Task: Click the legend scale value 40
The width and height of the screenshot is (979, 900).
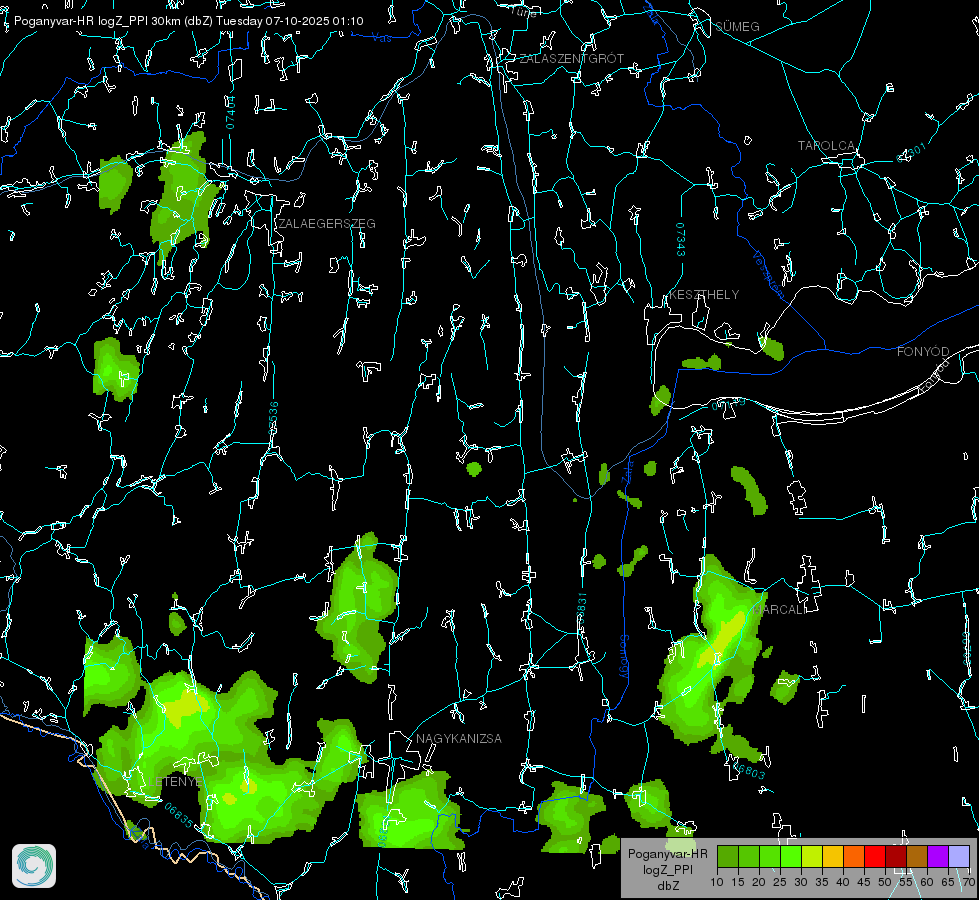Action: pos(843,883)
